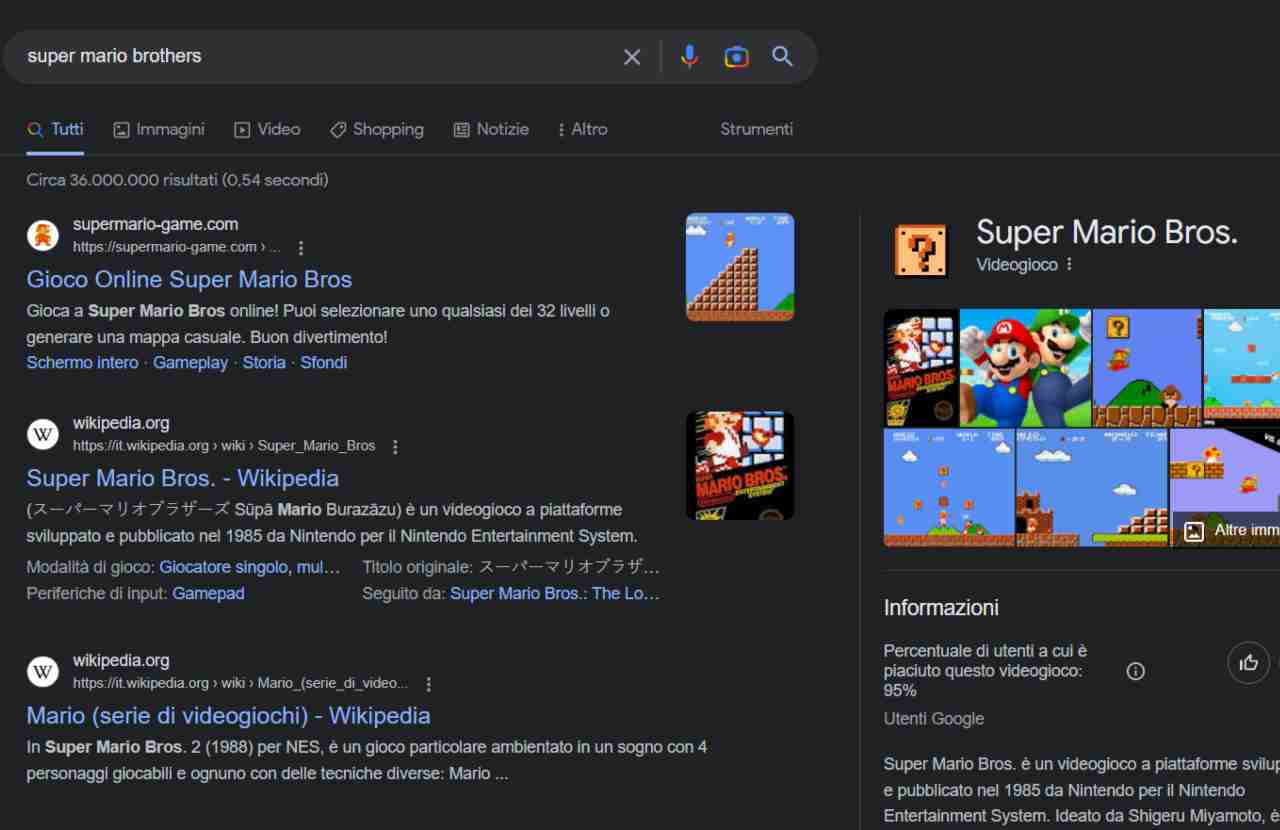Open Super Mario Bros.: The Lo… link
The image size is (1280, 830).
point(555,593)
